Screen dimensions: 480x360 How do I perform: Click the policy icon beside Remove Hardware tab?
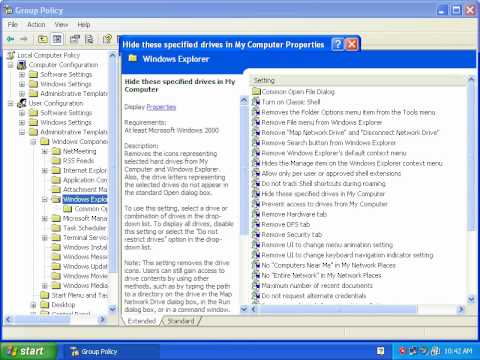click(256, 214)
